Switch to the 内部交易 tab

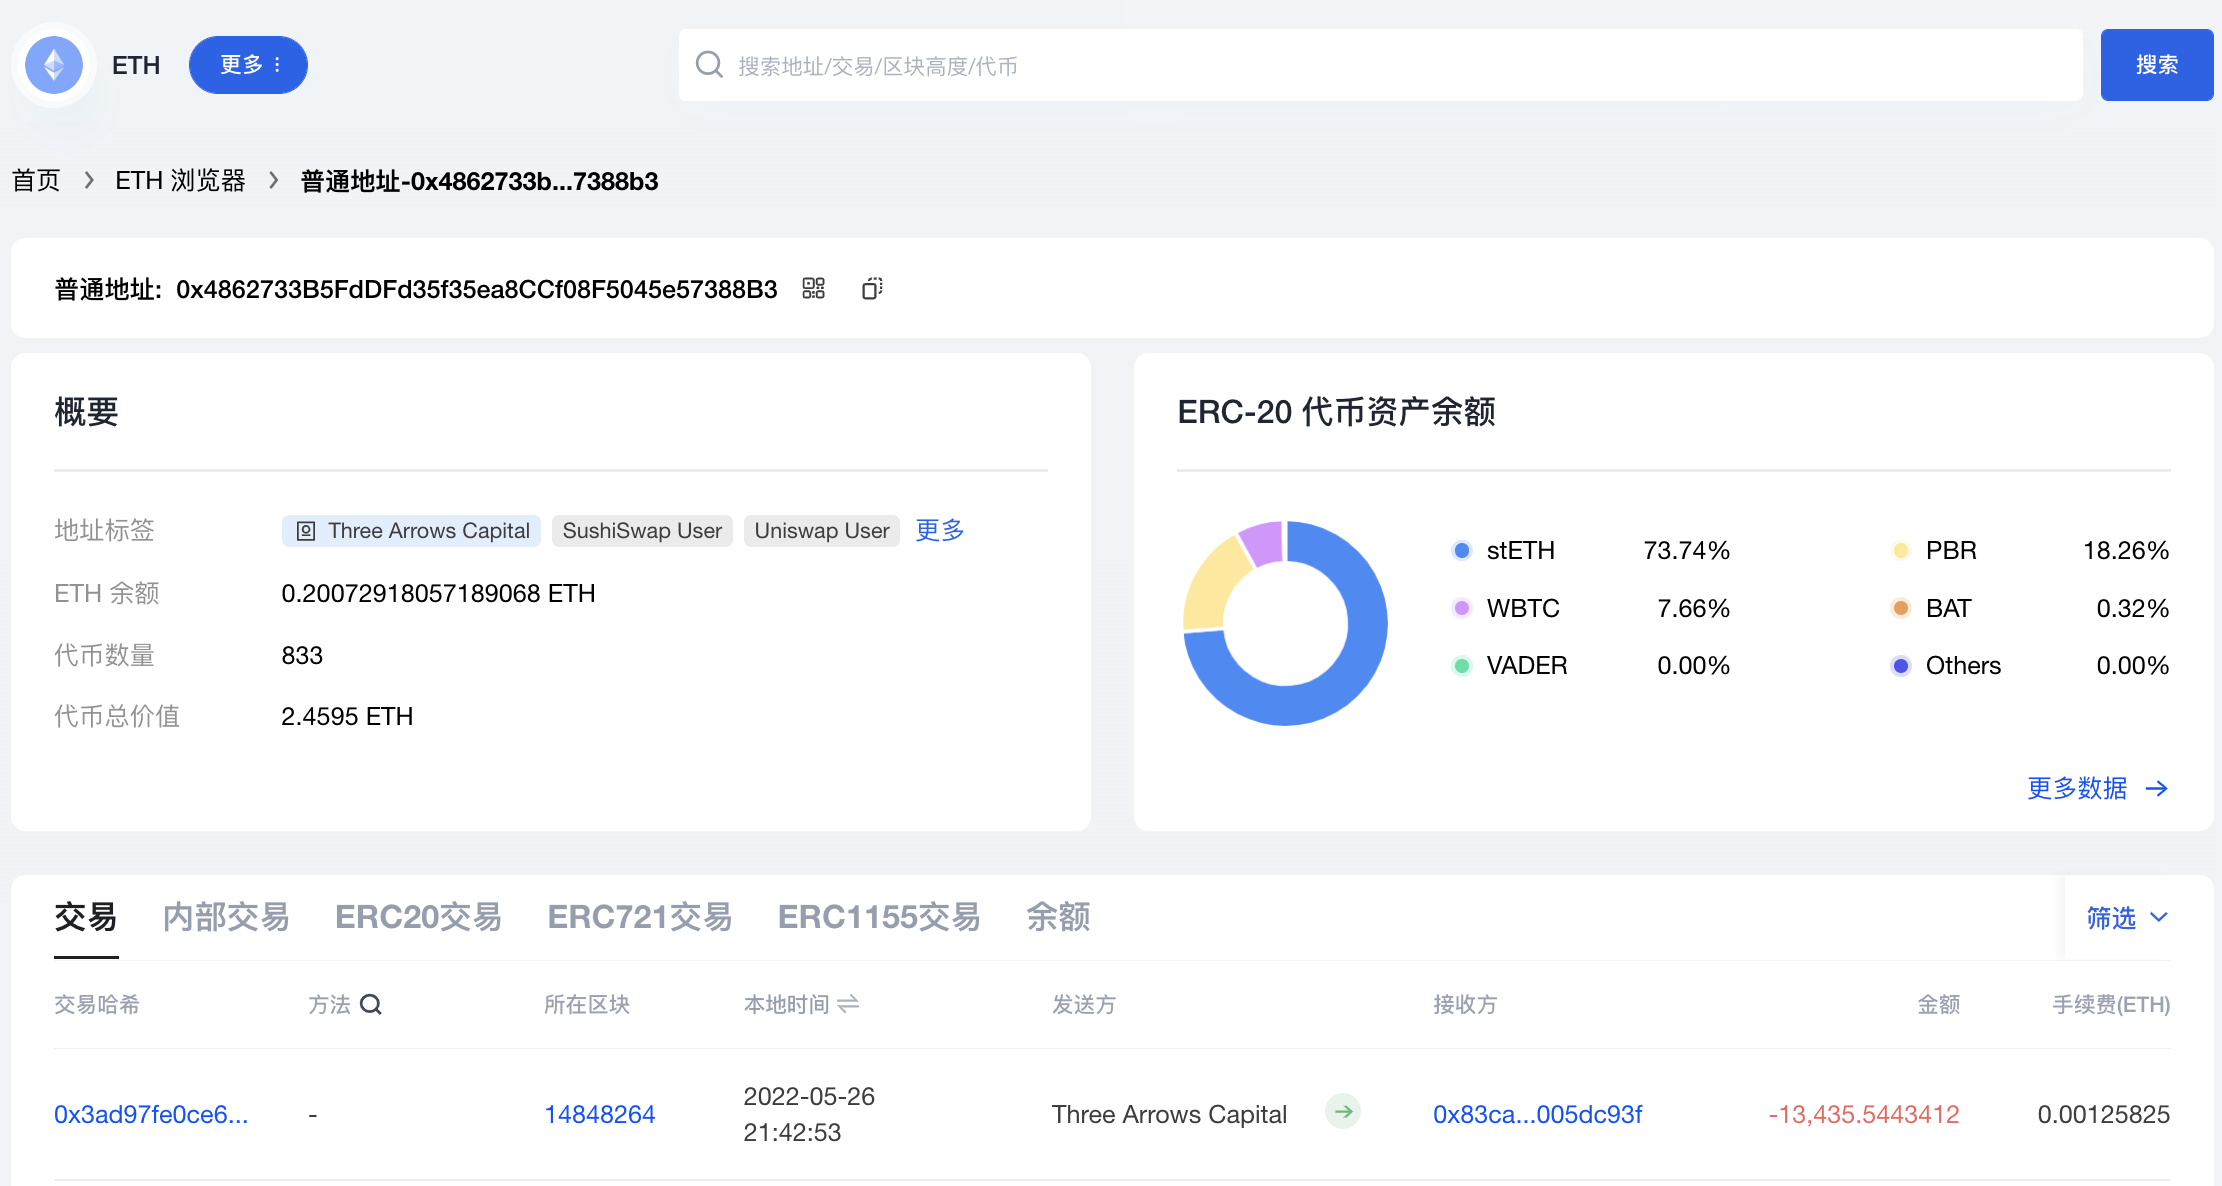226,917
